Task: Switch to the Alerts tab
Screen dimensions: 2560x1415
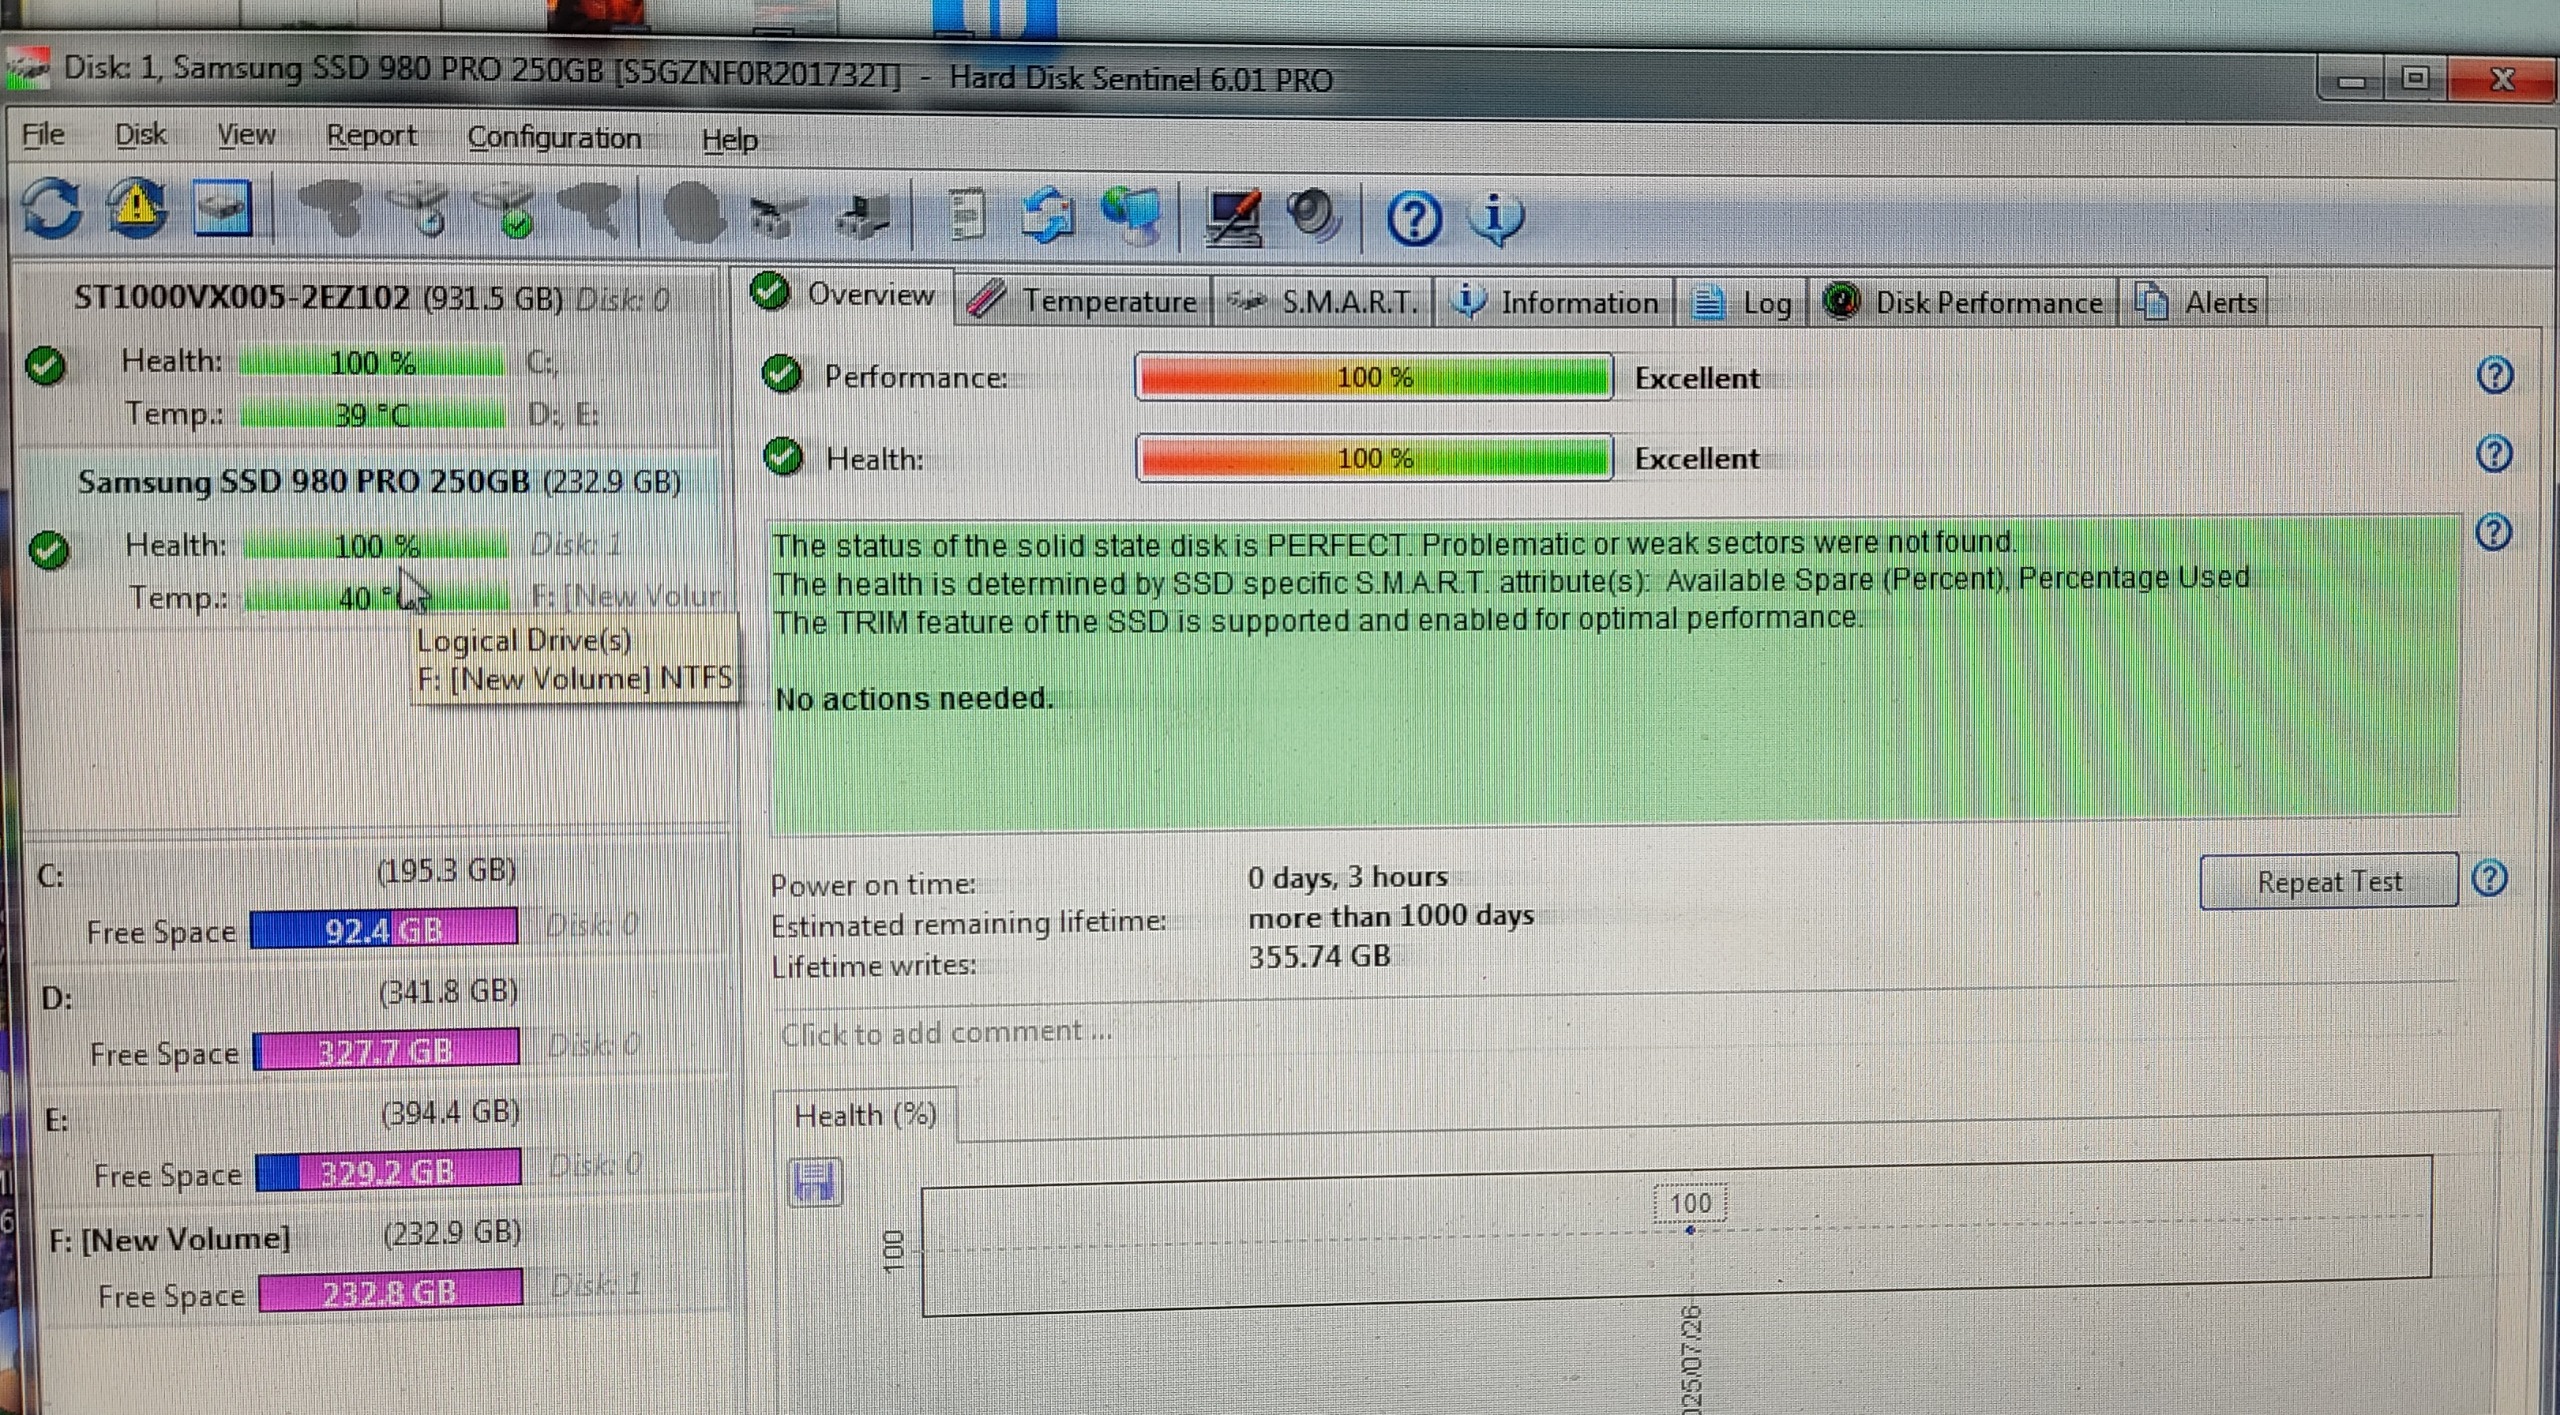Action: 2196,302
